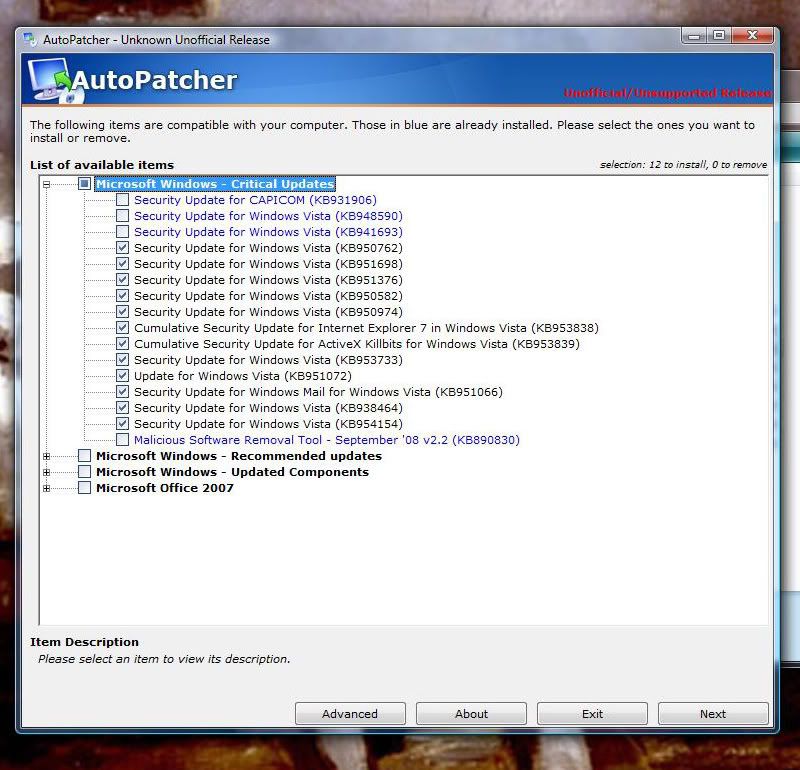Select Update for Windows Vista (KB951072) text

coord(243,376)
